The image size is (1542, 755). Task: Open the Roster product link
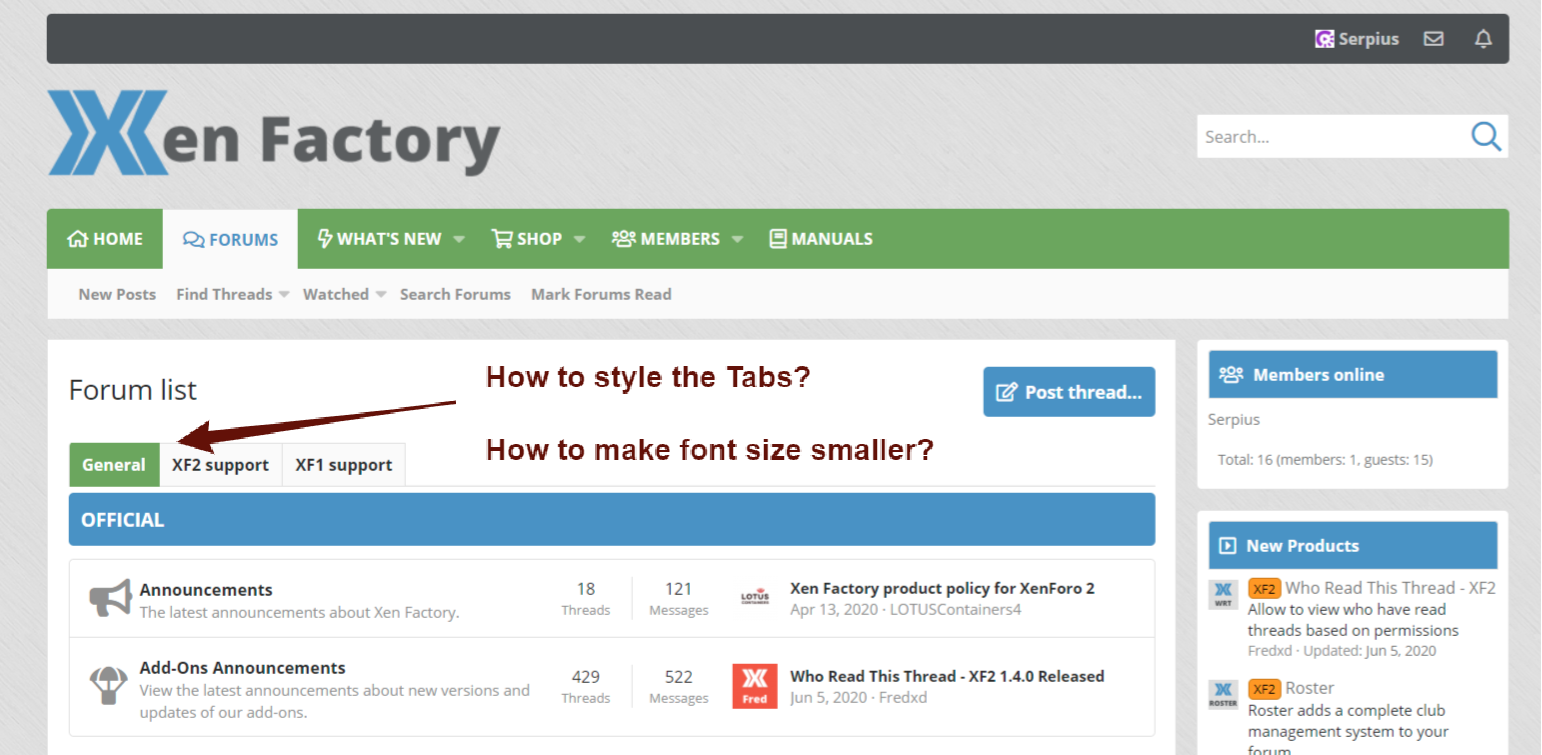tap(1309, 688)
